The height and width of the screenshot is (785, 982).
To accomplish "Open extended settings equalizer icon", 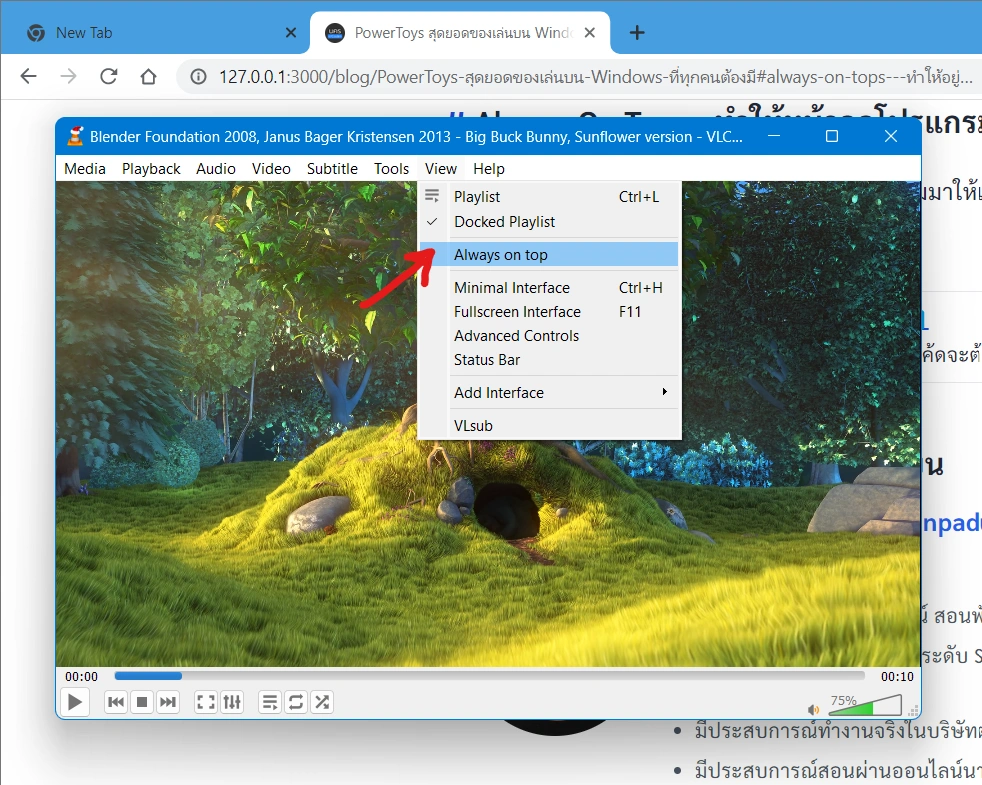I will [232, 702].
